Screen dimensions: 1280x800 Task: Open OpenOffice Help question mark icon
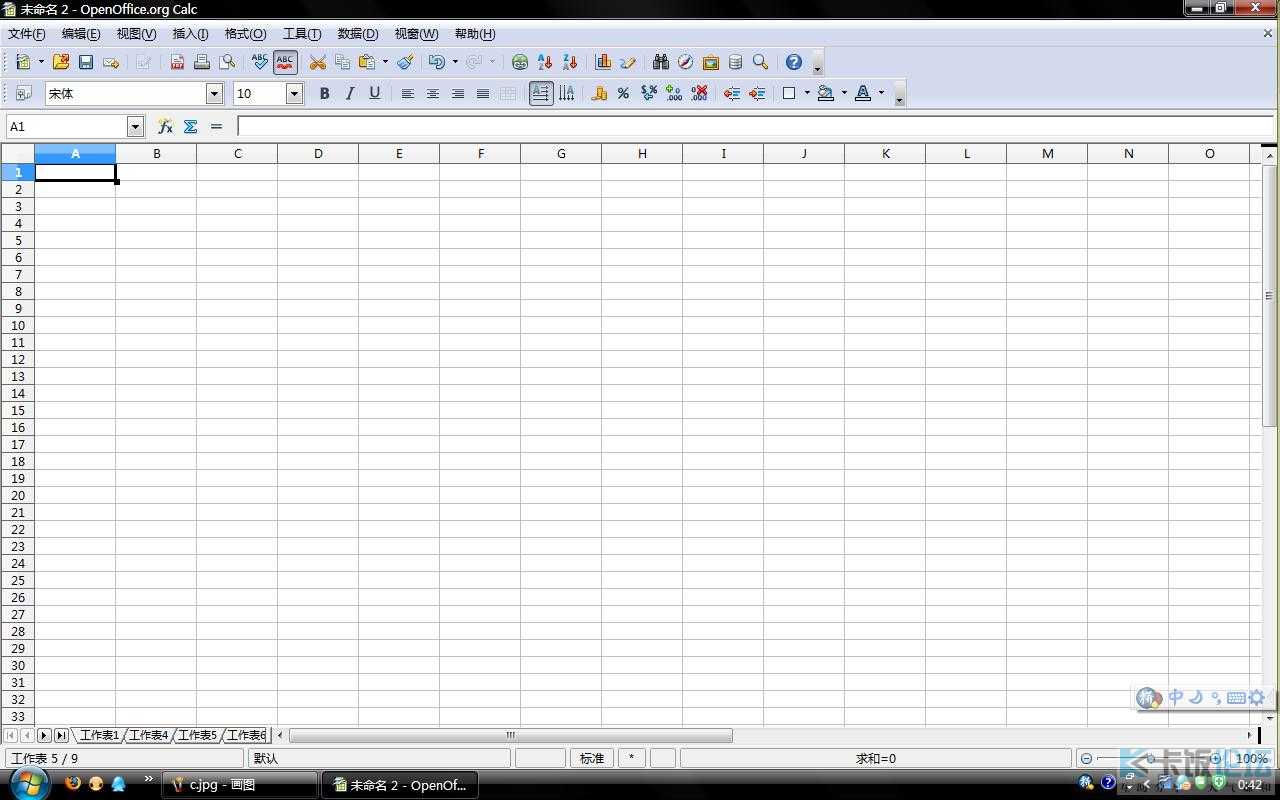coord(794,62)
